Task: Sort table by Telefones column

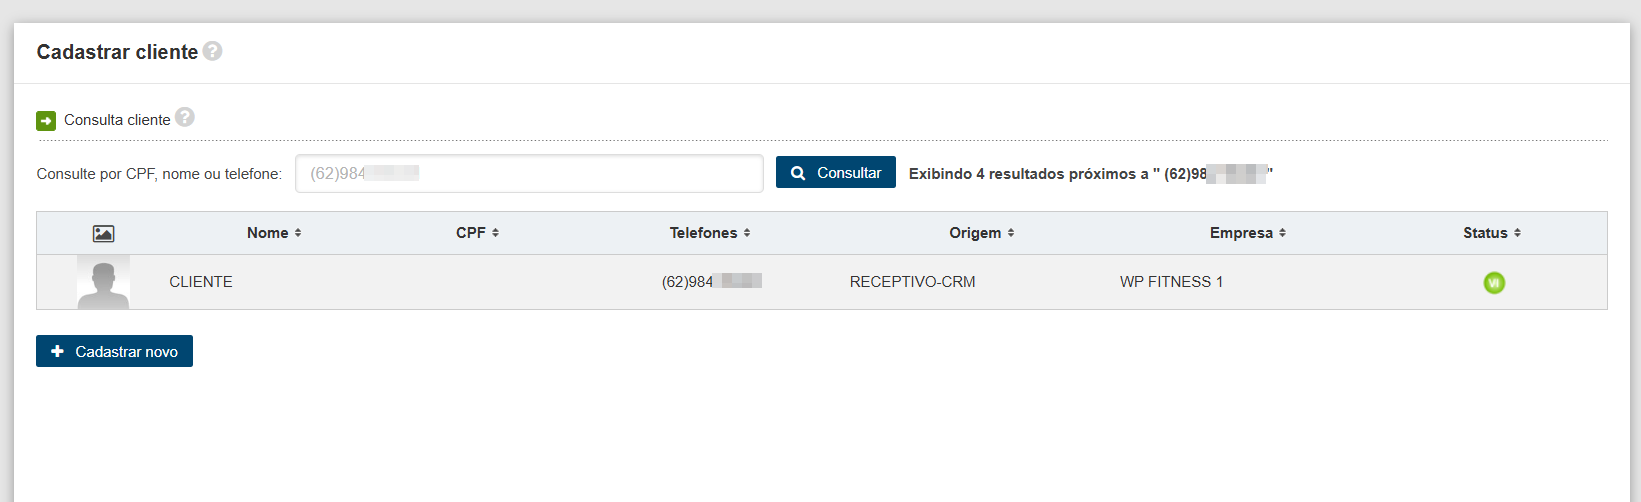Action: click(710, 233)
